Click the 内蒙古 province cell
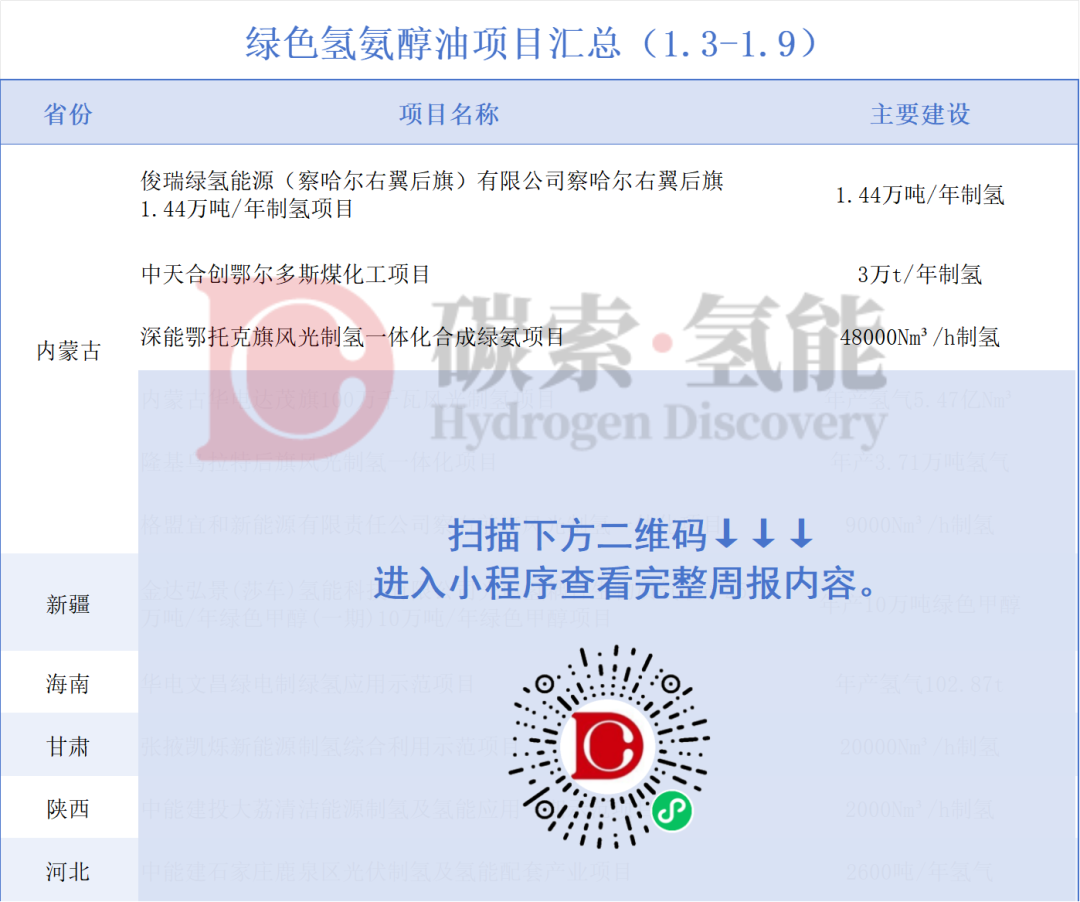Viewport: 1080px width, 902px height. [68, 351]
